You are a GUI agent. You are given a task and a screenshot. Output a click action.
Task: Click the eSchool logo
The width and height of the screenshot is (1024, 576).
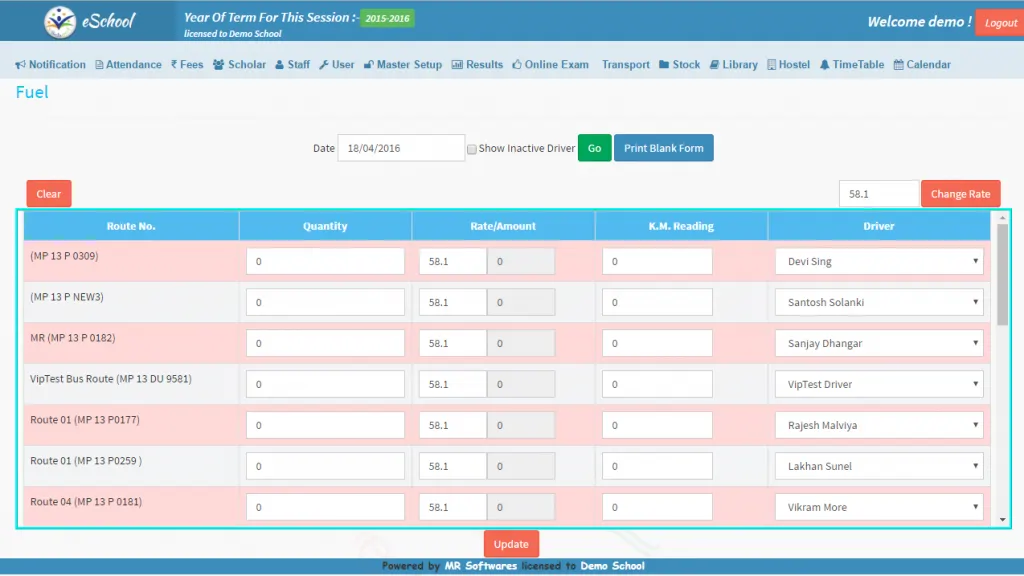[89, 21]
